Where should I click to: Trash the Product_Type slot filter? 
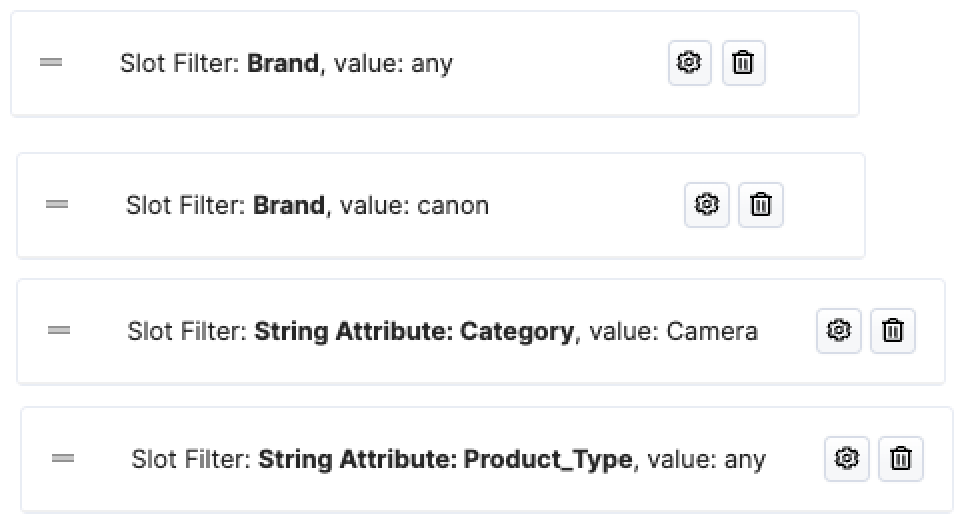click(x=901, y=459)
